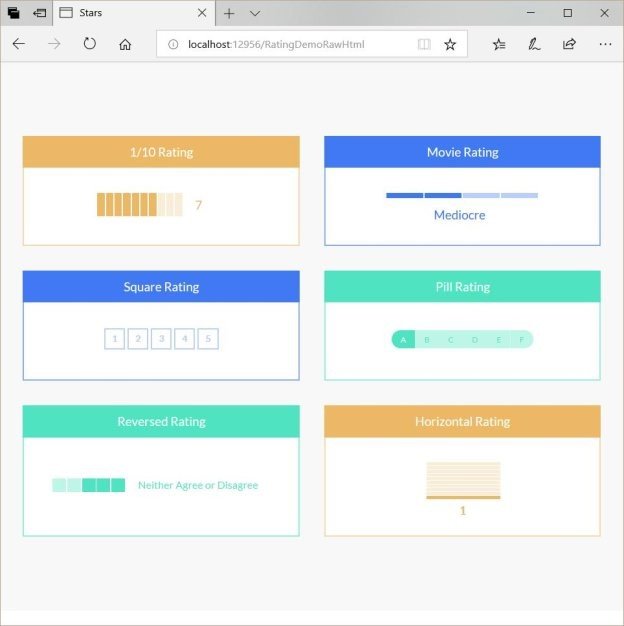
Task: Choose pill rating D
Action: [x=474, y=339]
